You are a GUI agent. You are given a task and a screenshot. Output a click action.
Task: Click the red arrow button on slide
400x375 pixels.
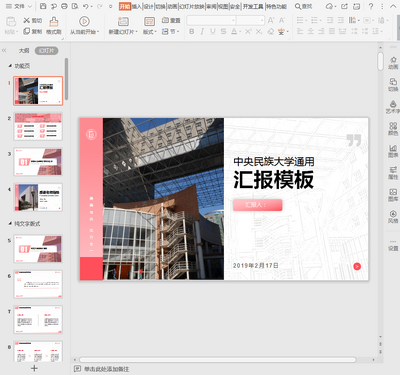coord(357,266)
